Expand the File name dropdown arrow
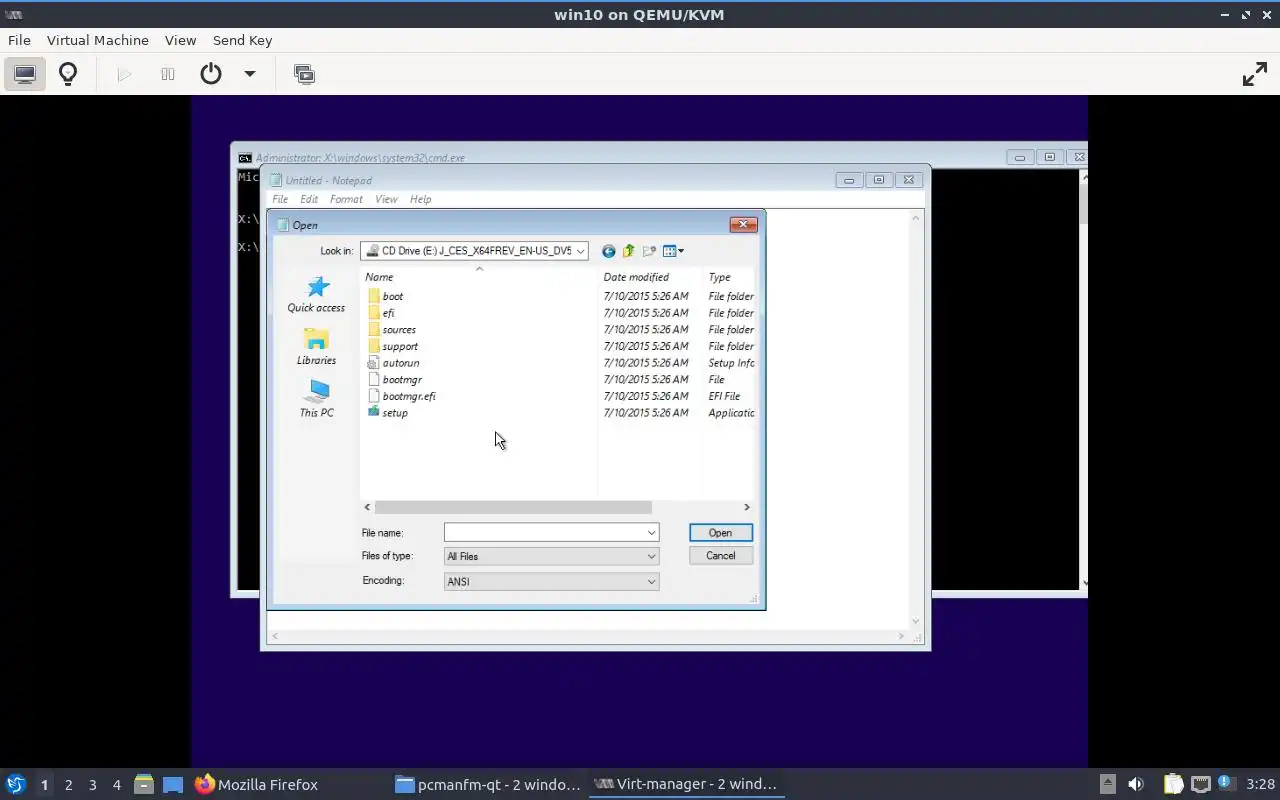 point(652,532)
